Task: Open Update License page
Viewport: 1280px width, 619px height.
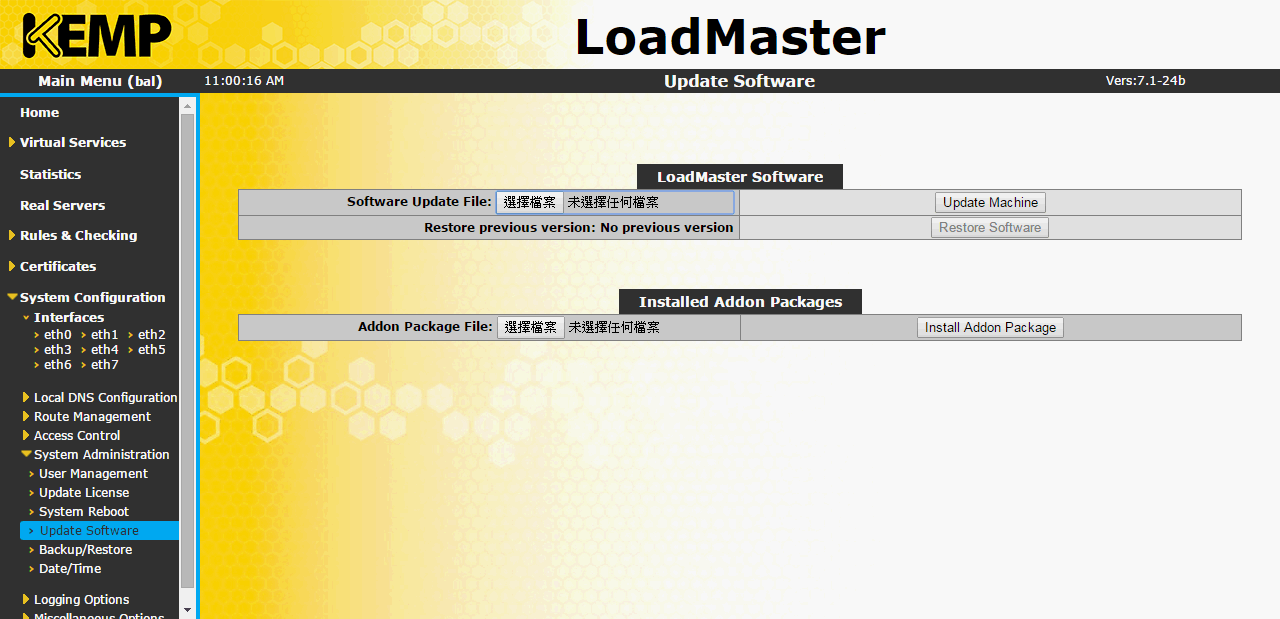Action: [84, 493]
